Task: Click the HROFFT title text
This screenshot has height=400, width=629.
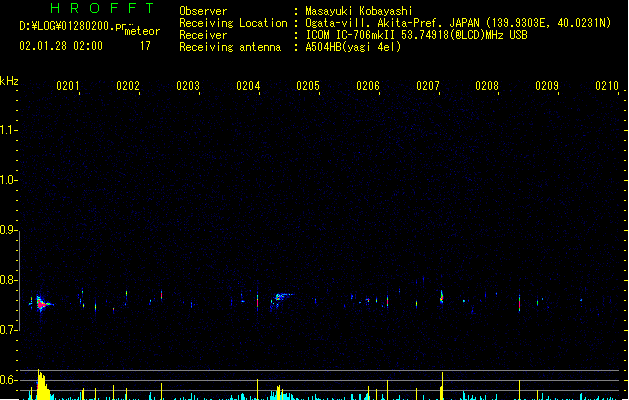Action: coord(103,8)
